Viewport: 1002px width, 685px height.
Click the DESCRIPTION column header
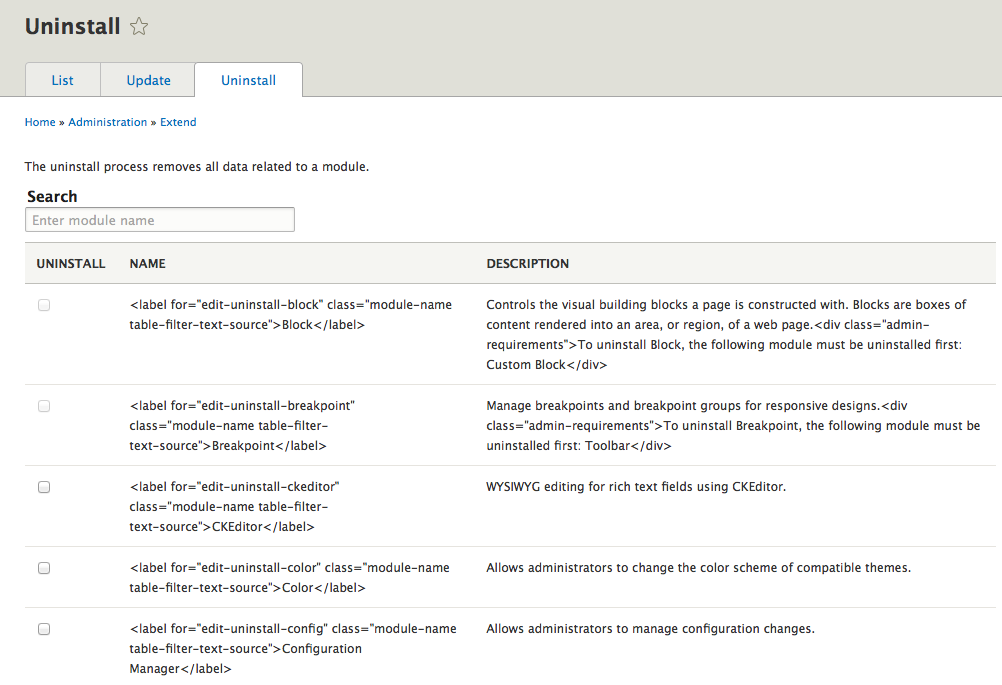(527, 264)
